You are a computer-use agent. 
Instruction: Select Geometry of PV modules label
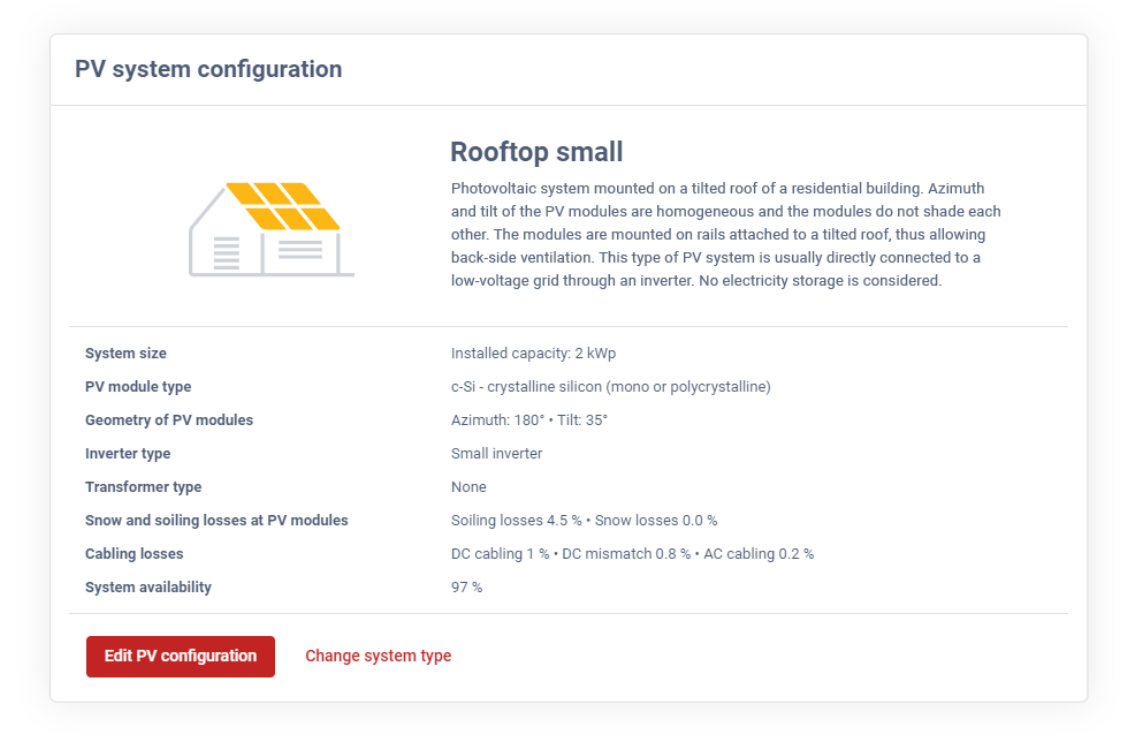[169, 420]
